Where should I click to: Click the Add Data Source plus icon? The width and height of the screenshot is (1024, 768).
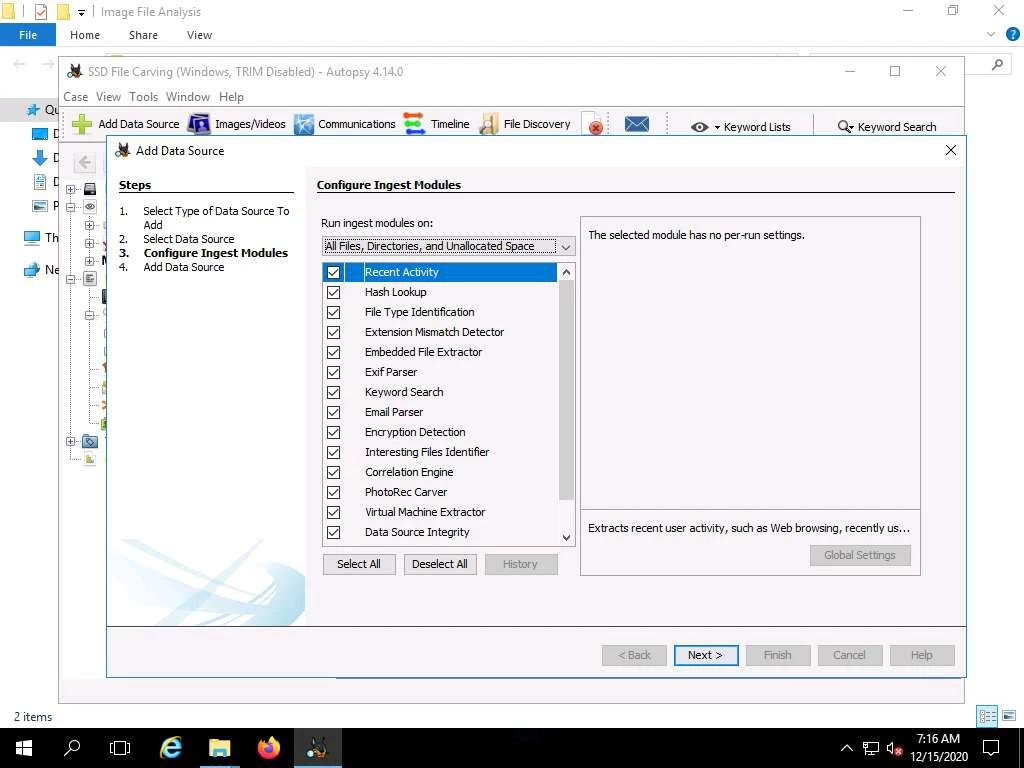tap(82, 124)
